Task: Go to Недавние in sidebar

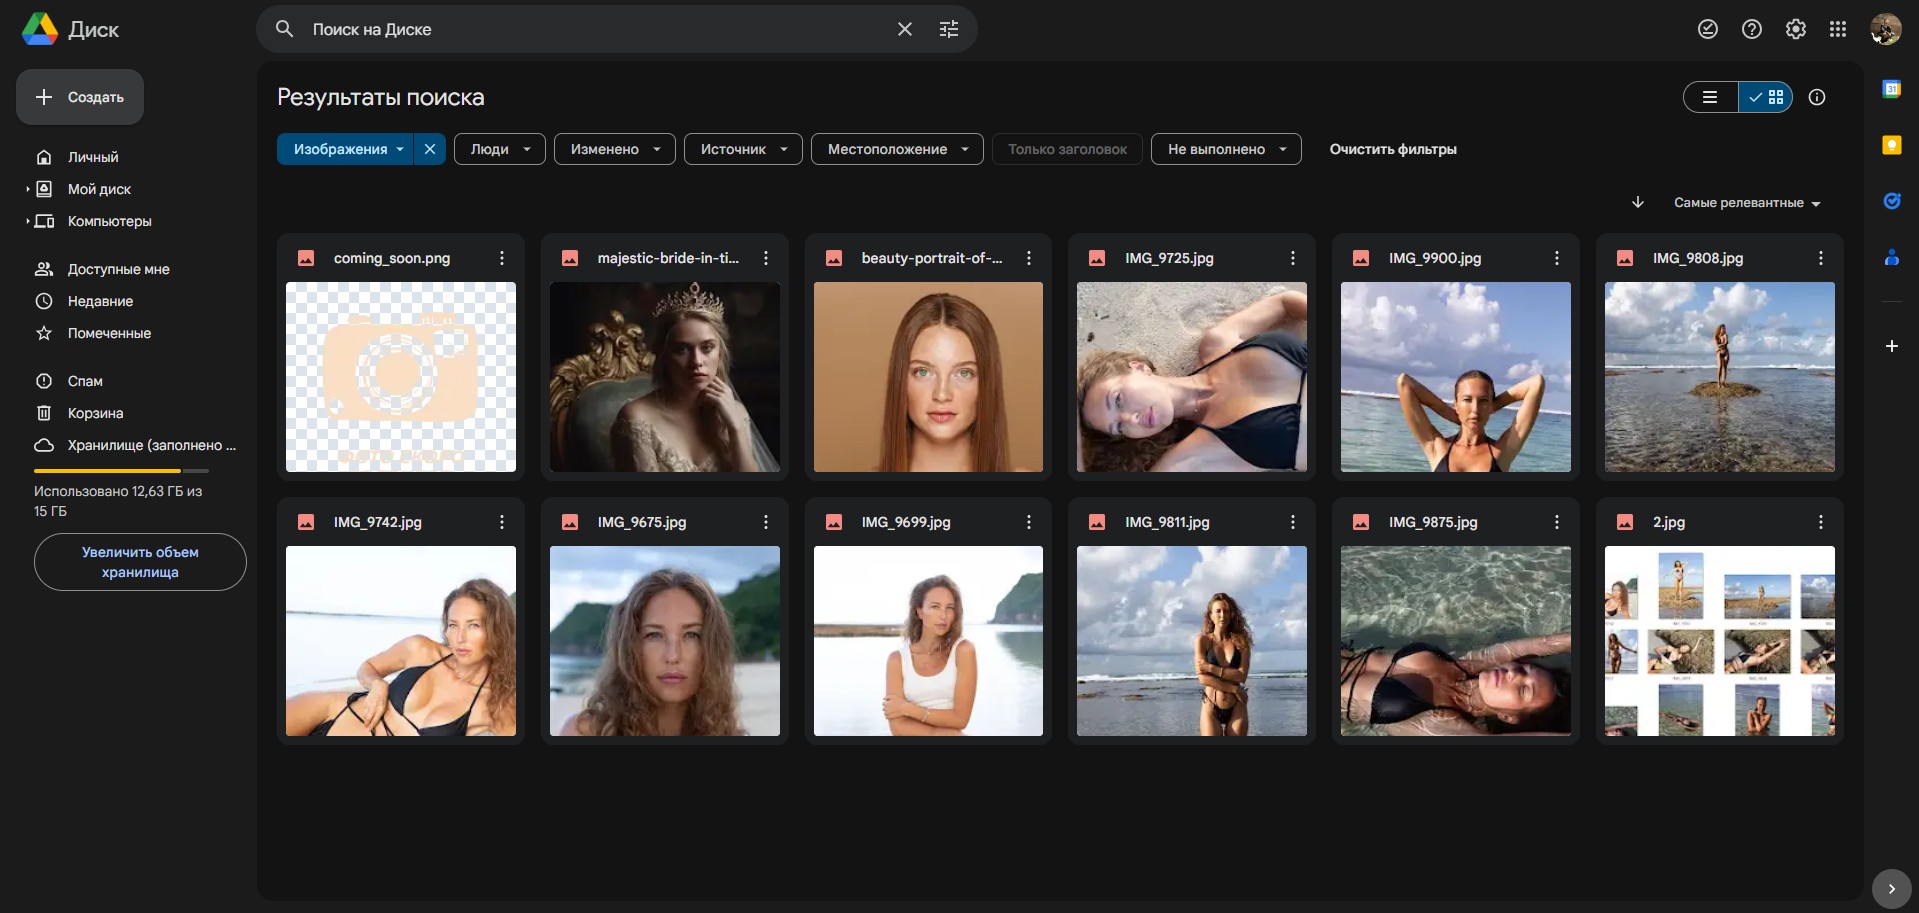Action: point(100,301)
